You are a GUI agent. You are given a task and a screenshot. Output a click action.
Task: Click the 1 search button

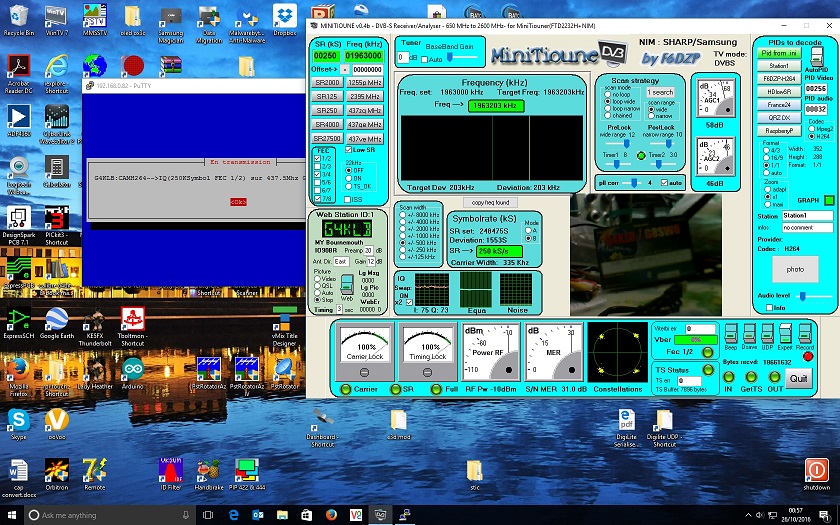pos(660,92)
